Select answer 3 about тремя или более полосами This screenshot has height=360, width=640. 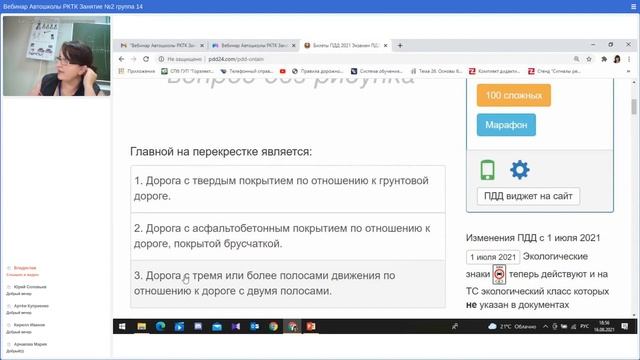[x=288, y=284]
